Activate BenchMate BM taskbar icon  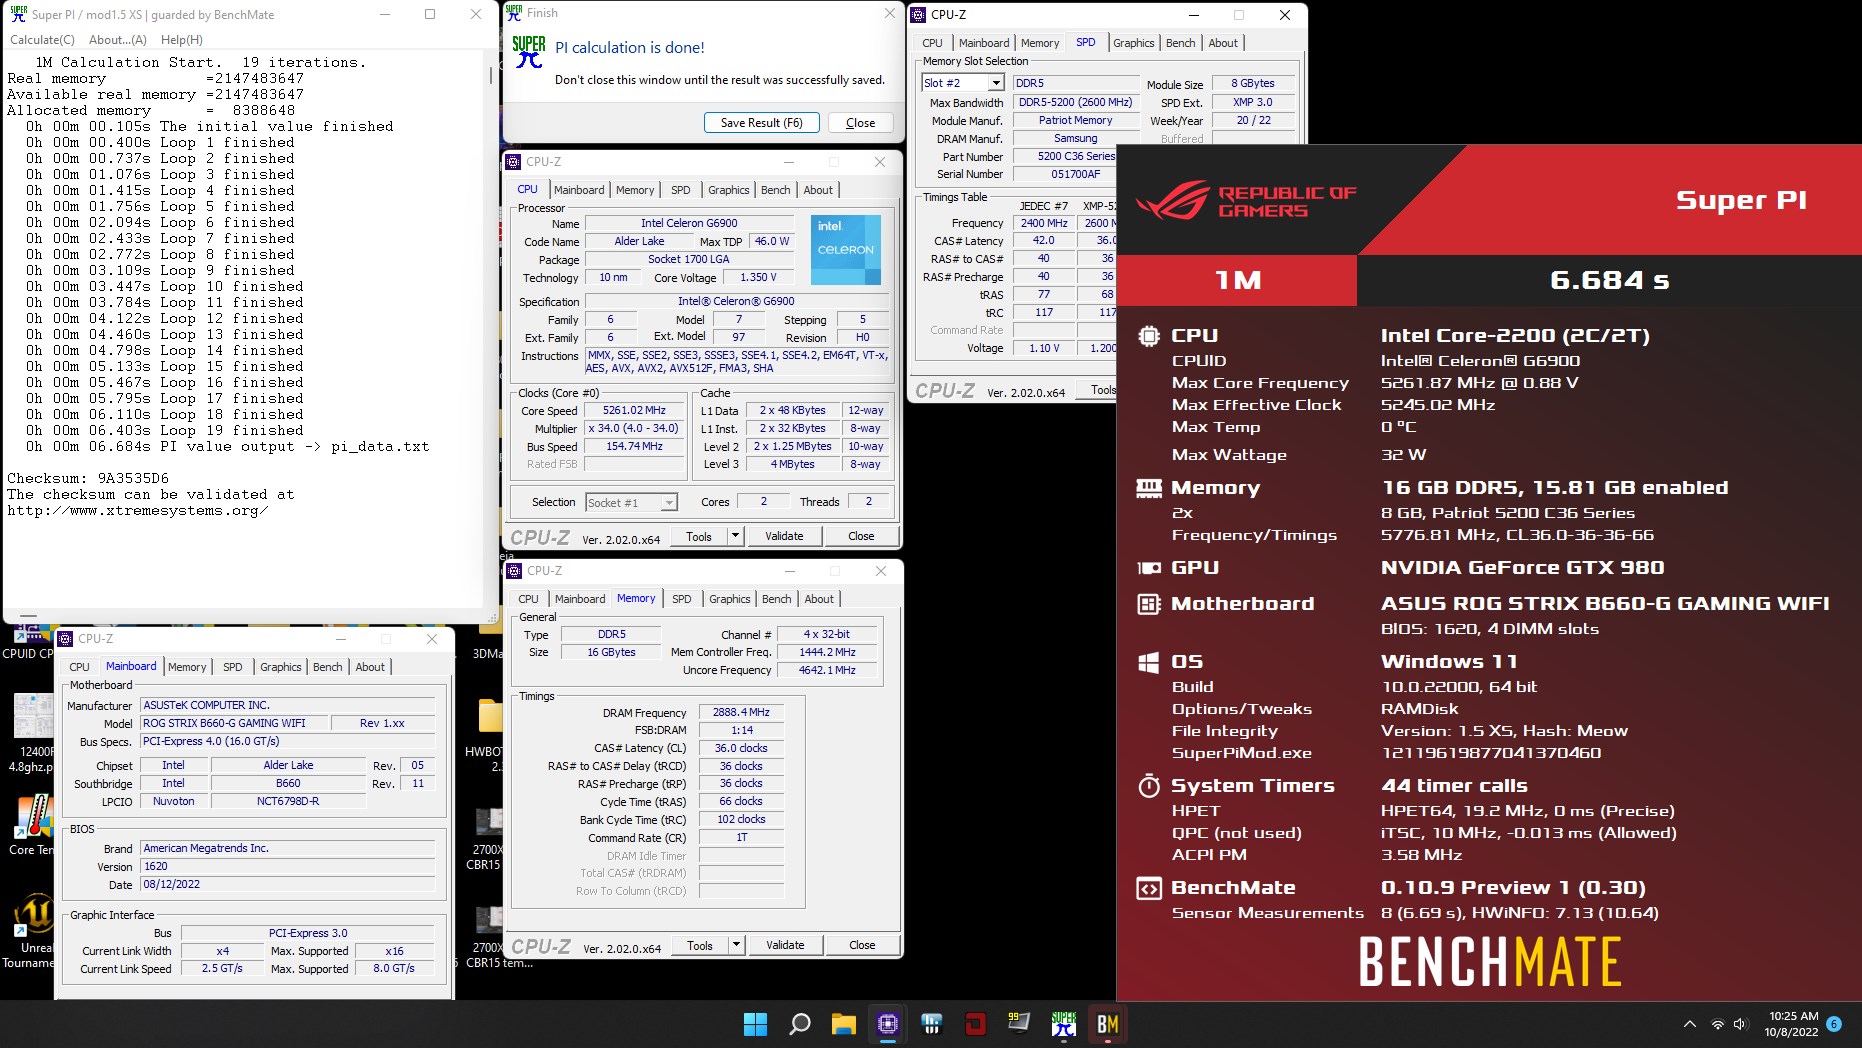point(1107,1024)
